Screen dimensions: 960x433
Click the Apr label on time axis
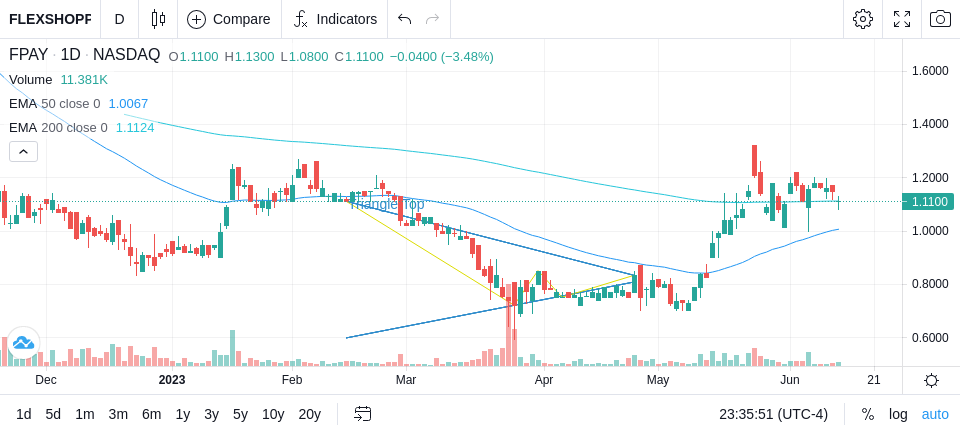[x=544, y=380]
